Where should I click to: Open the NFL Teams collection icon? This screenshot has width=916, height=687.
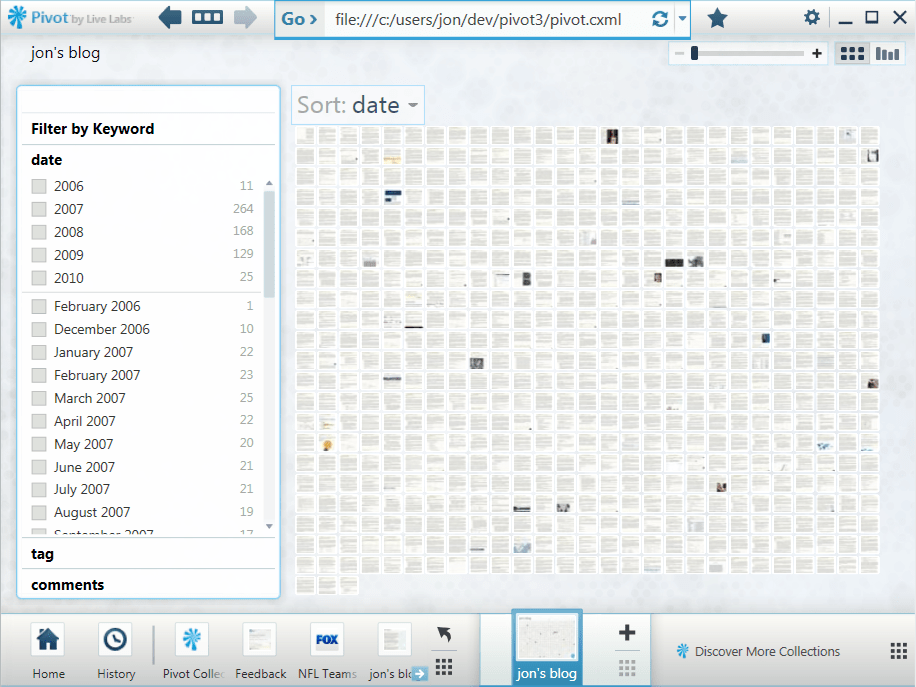pyautogui.click(x=326, y=638)
